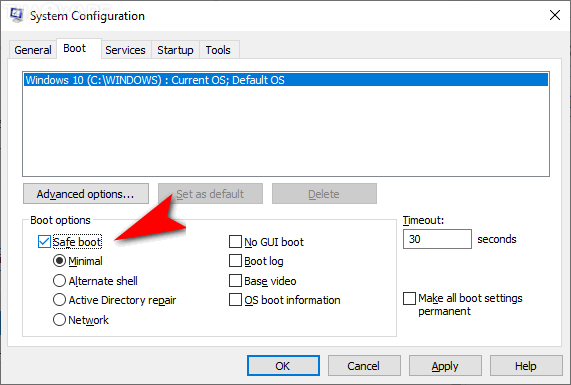Enable OS boot information checkbox

point(235,300)
